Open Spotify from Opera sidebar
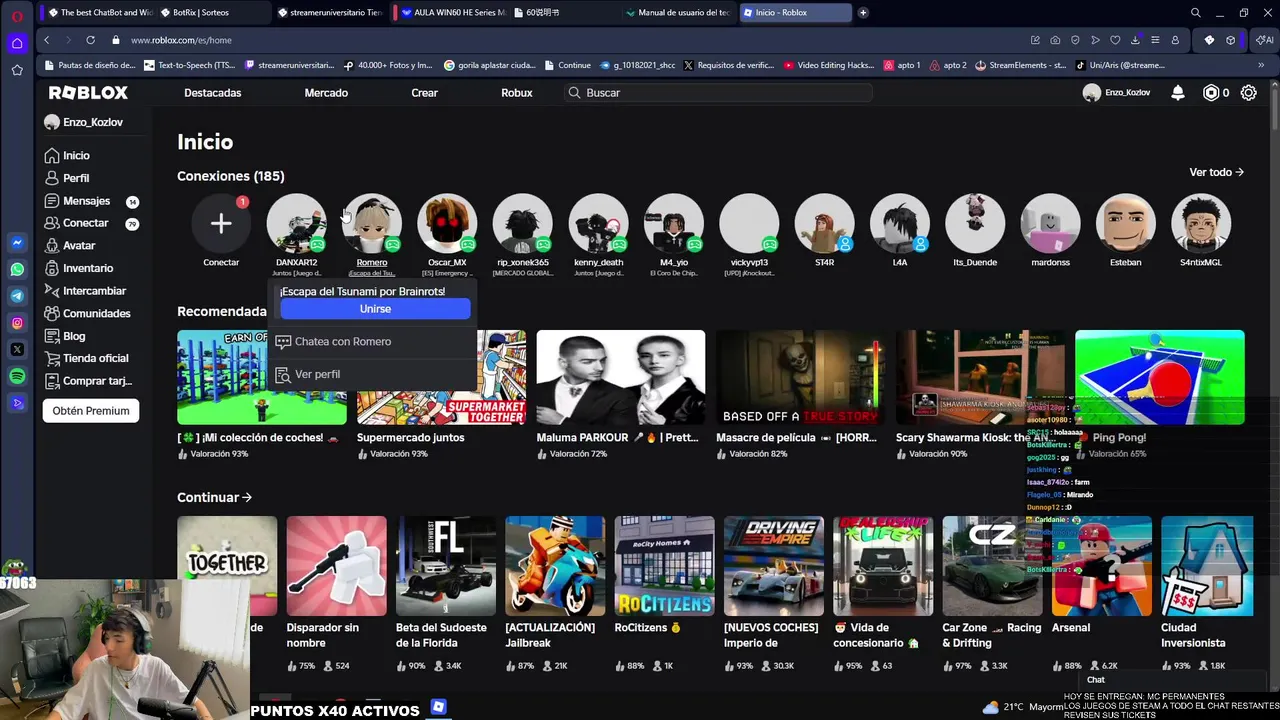Image resolution: width=1280 pixels, height=720 pixels. [x=17, y=376]
